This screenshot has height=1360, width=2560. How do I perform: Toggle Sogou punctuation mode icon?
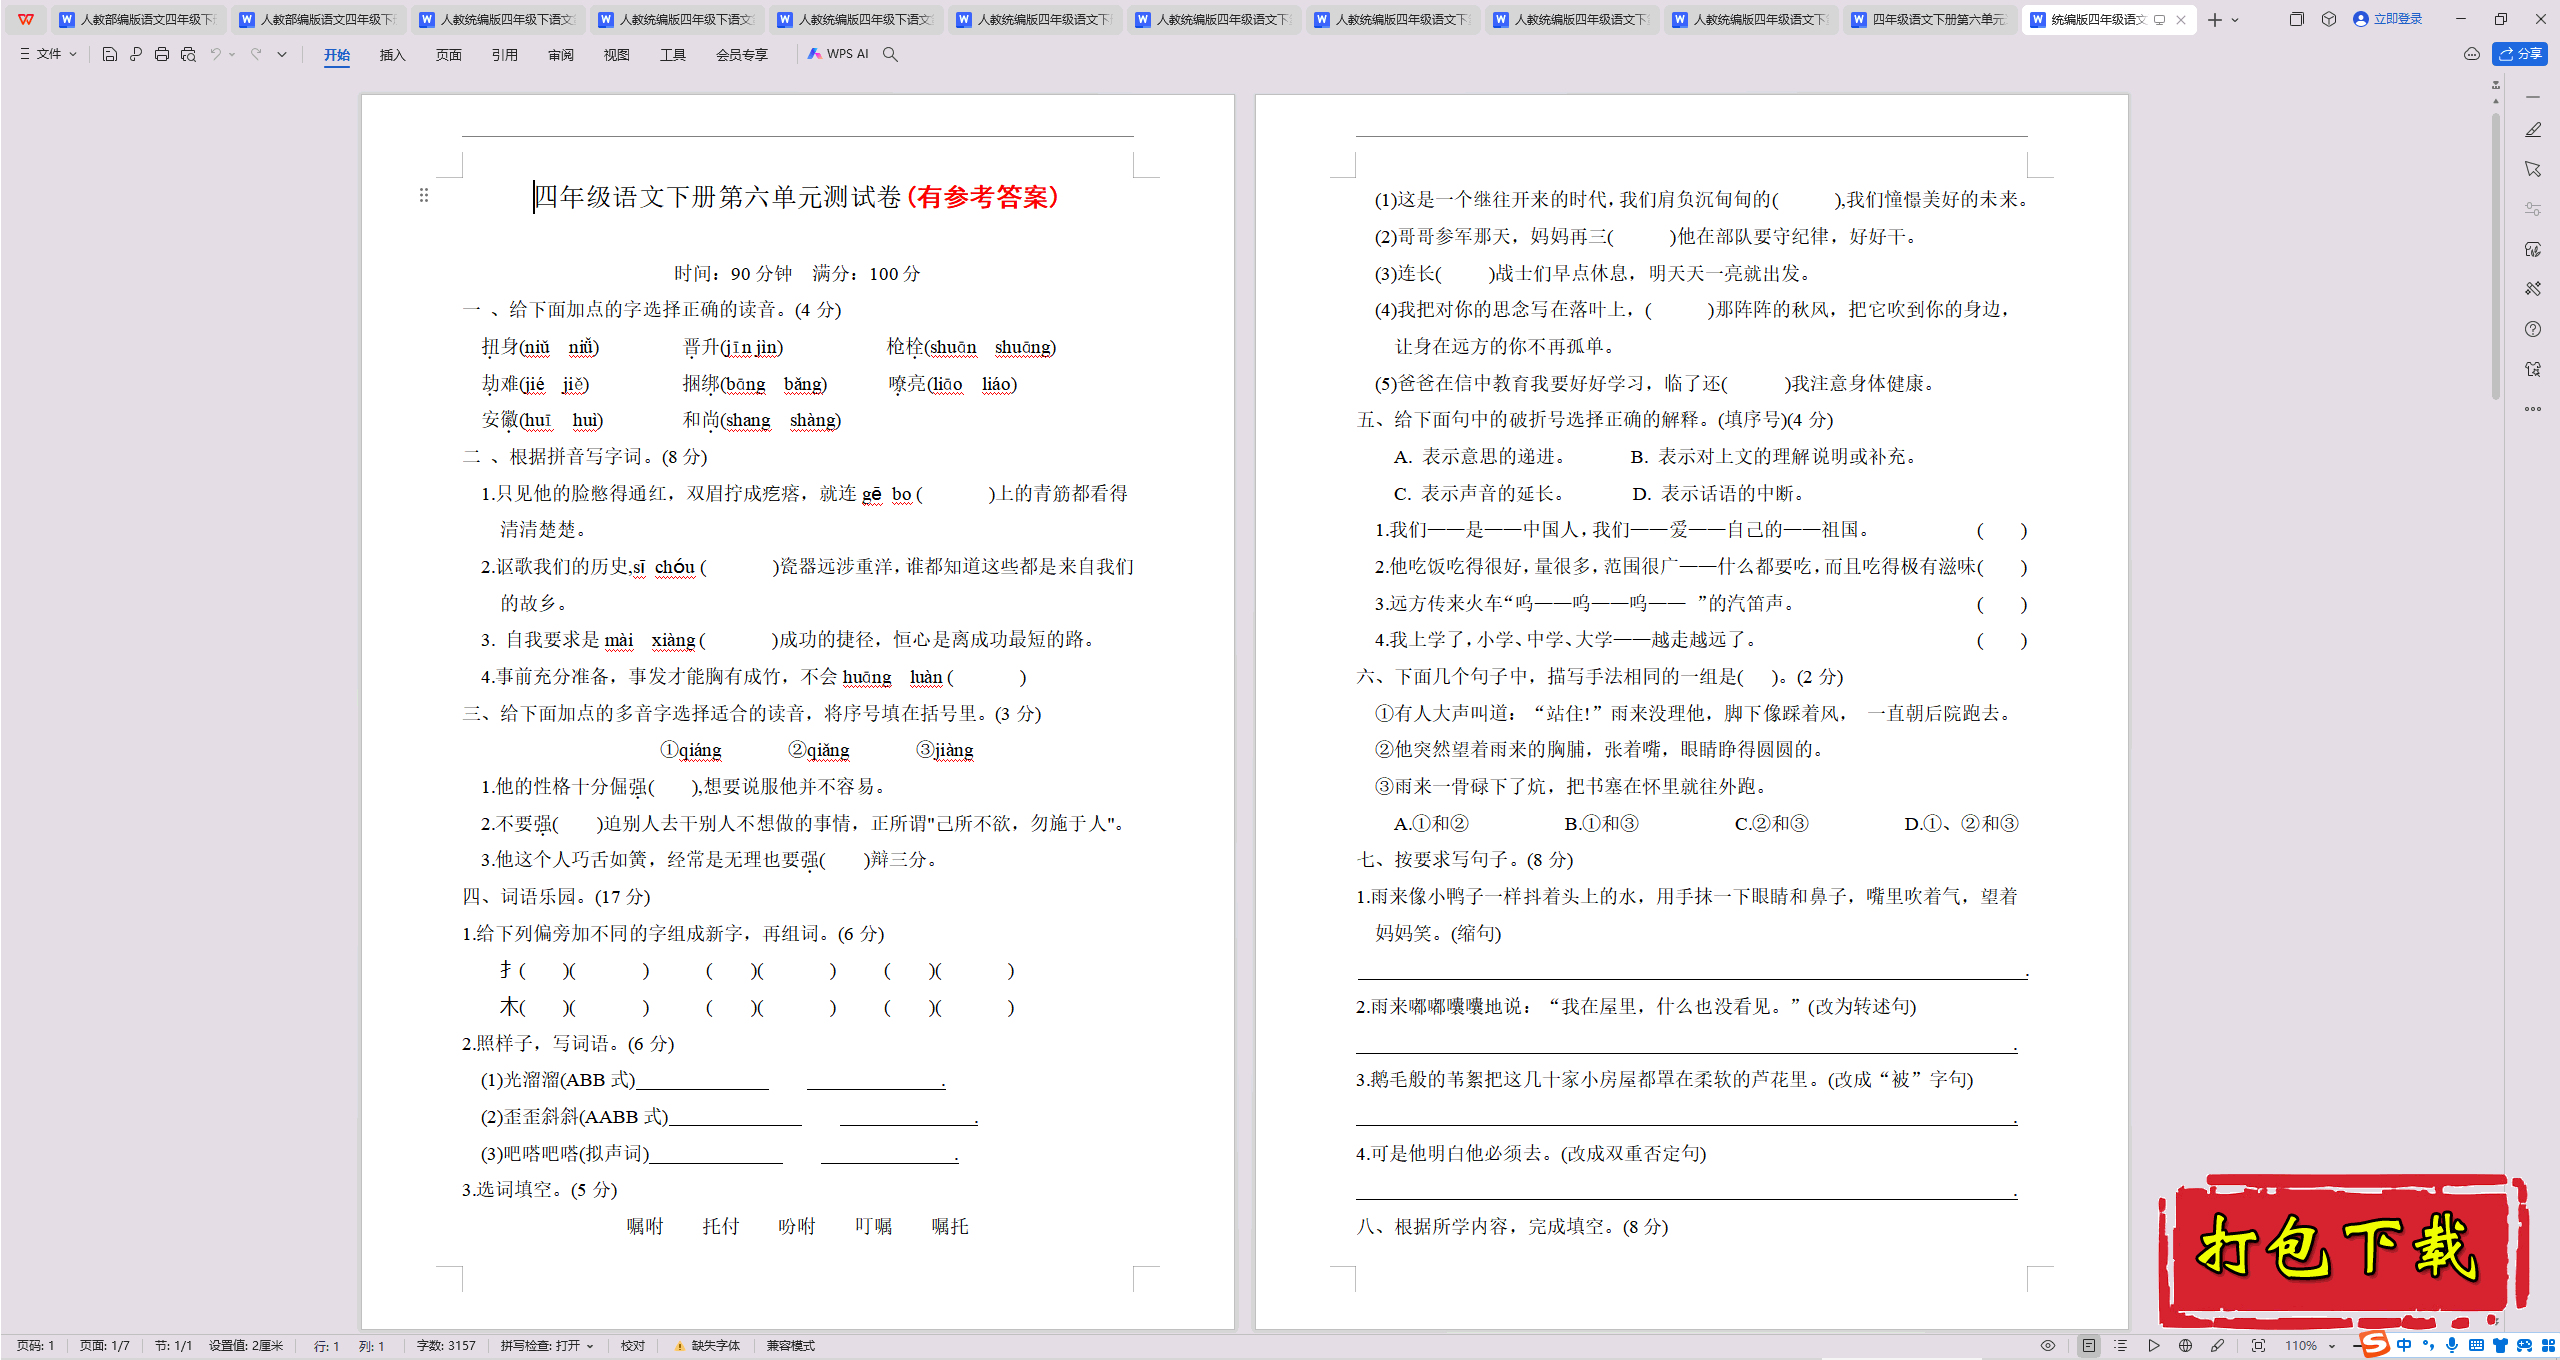click(x=2428, y=1346)
